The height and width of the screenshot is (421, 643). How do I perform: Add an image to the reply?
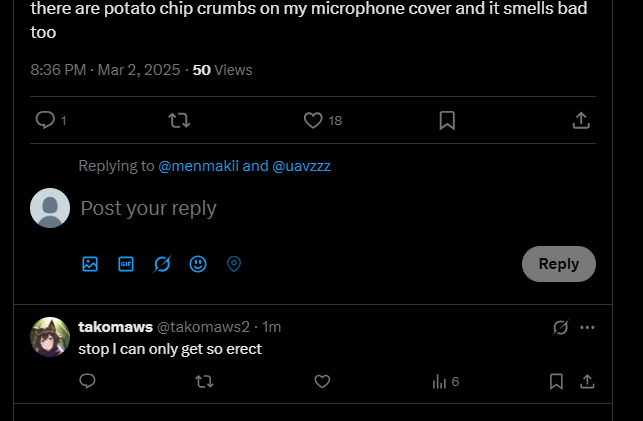coord(90,264)
